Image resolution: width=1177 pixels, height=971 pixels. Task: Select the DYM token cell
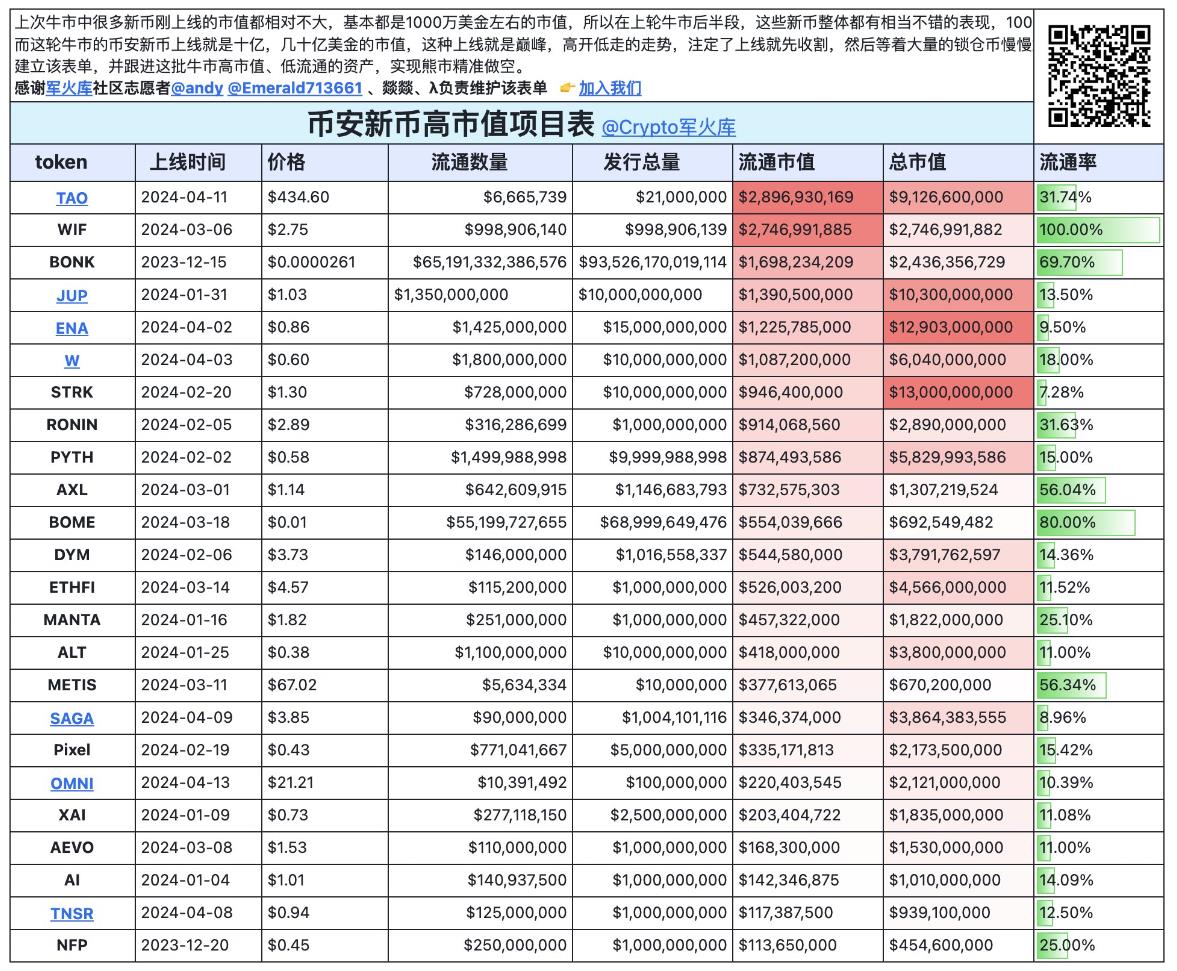[x=72, y=555]
